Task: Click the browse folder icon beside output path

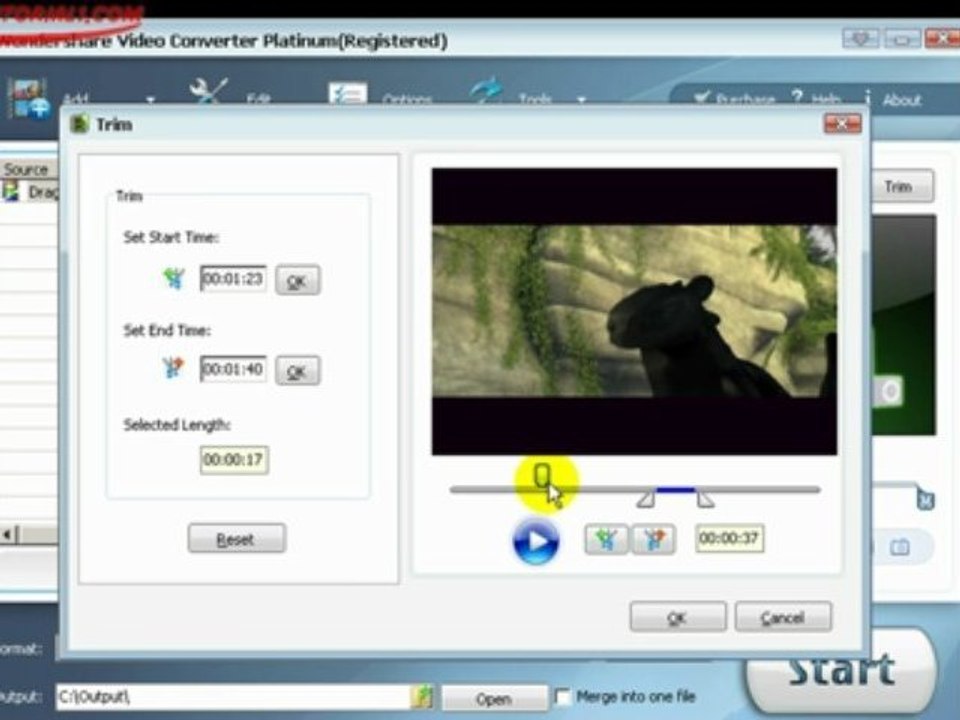Action: coord(422,697)
